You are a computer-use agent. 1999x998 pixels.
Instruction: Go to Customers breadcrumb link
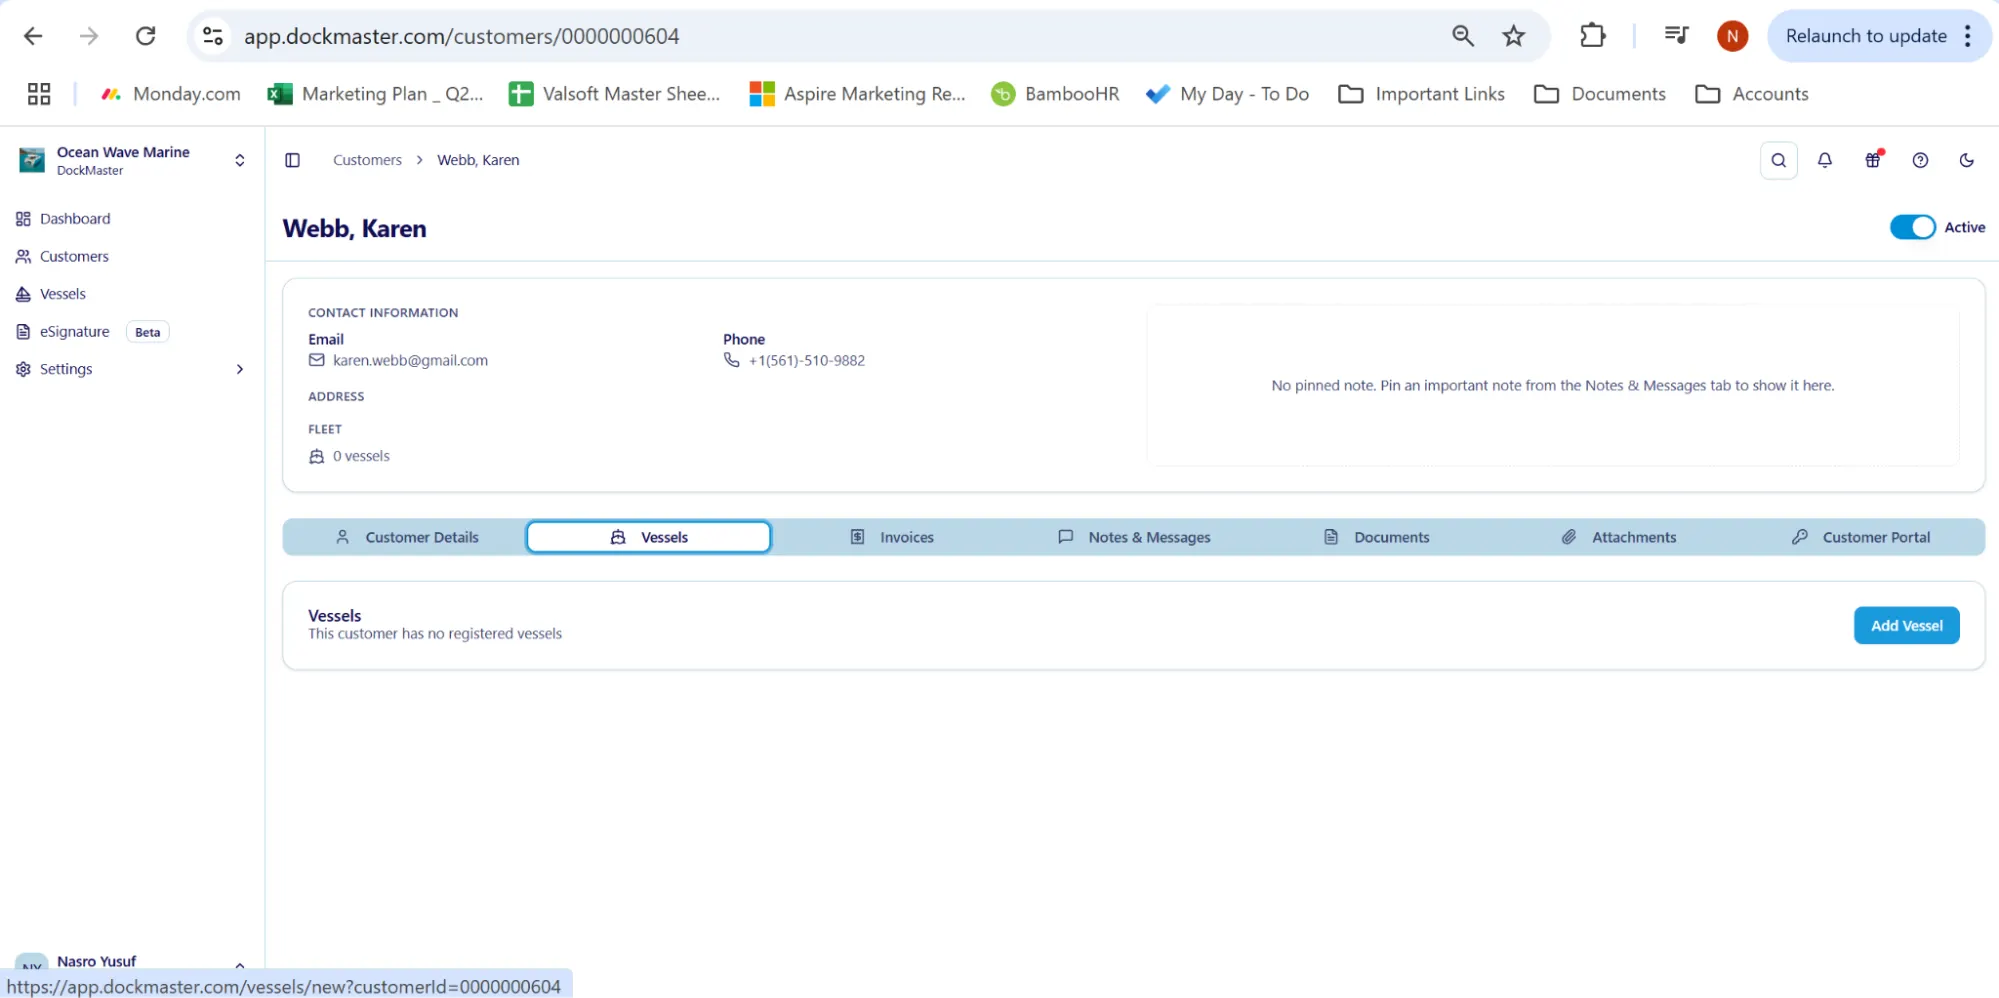pyautogui.click(x=367, y=160)
